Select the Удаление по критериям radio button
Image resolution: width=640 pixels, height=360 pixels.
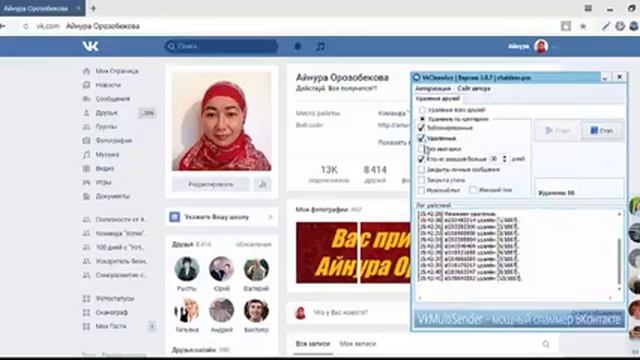(x=422, y=119)
